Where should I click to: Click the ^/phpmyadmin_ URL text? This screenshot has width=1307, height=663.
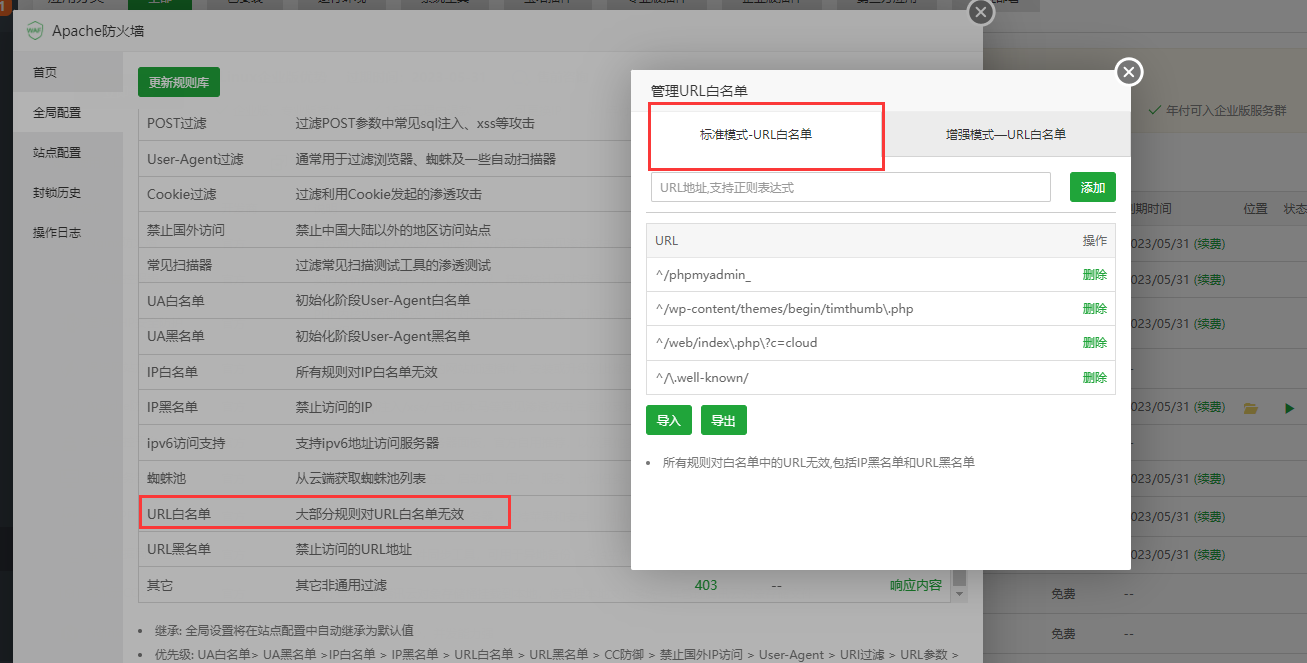pyautogui.click(x=703, y=275)
